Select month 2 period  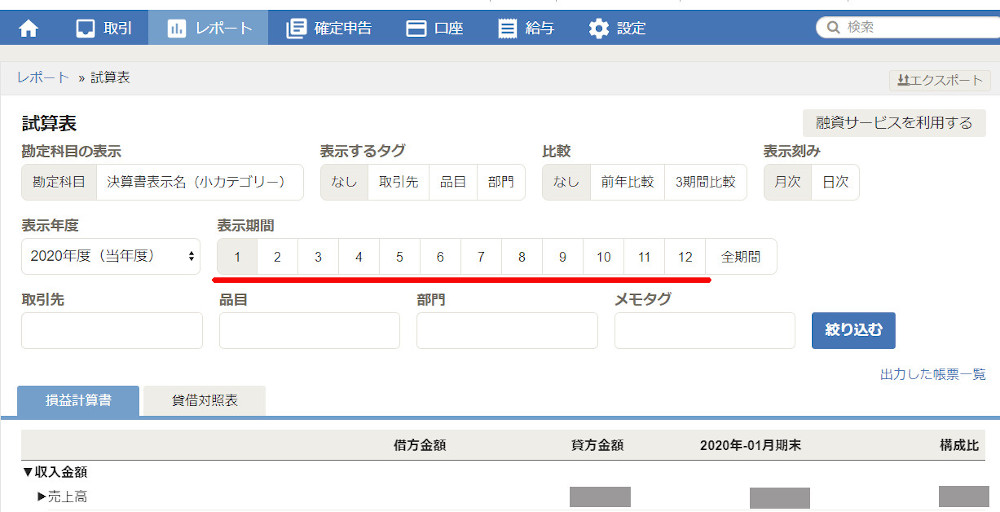(277, 257)
